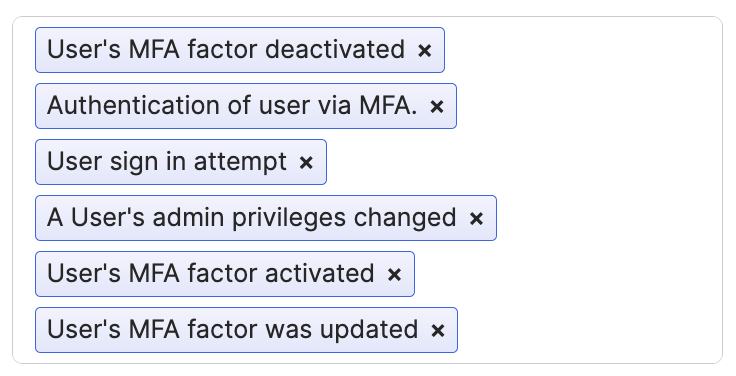This screenshot has width=736, height=376.
Task: Remove the 'User sign in attempt' tag
Action: click(306, 163)
